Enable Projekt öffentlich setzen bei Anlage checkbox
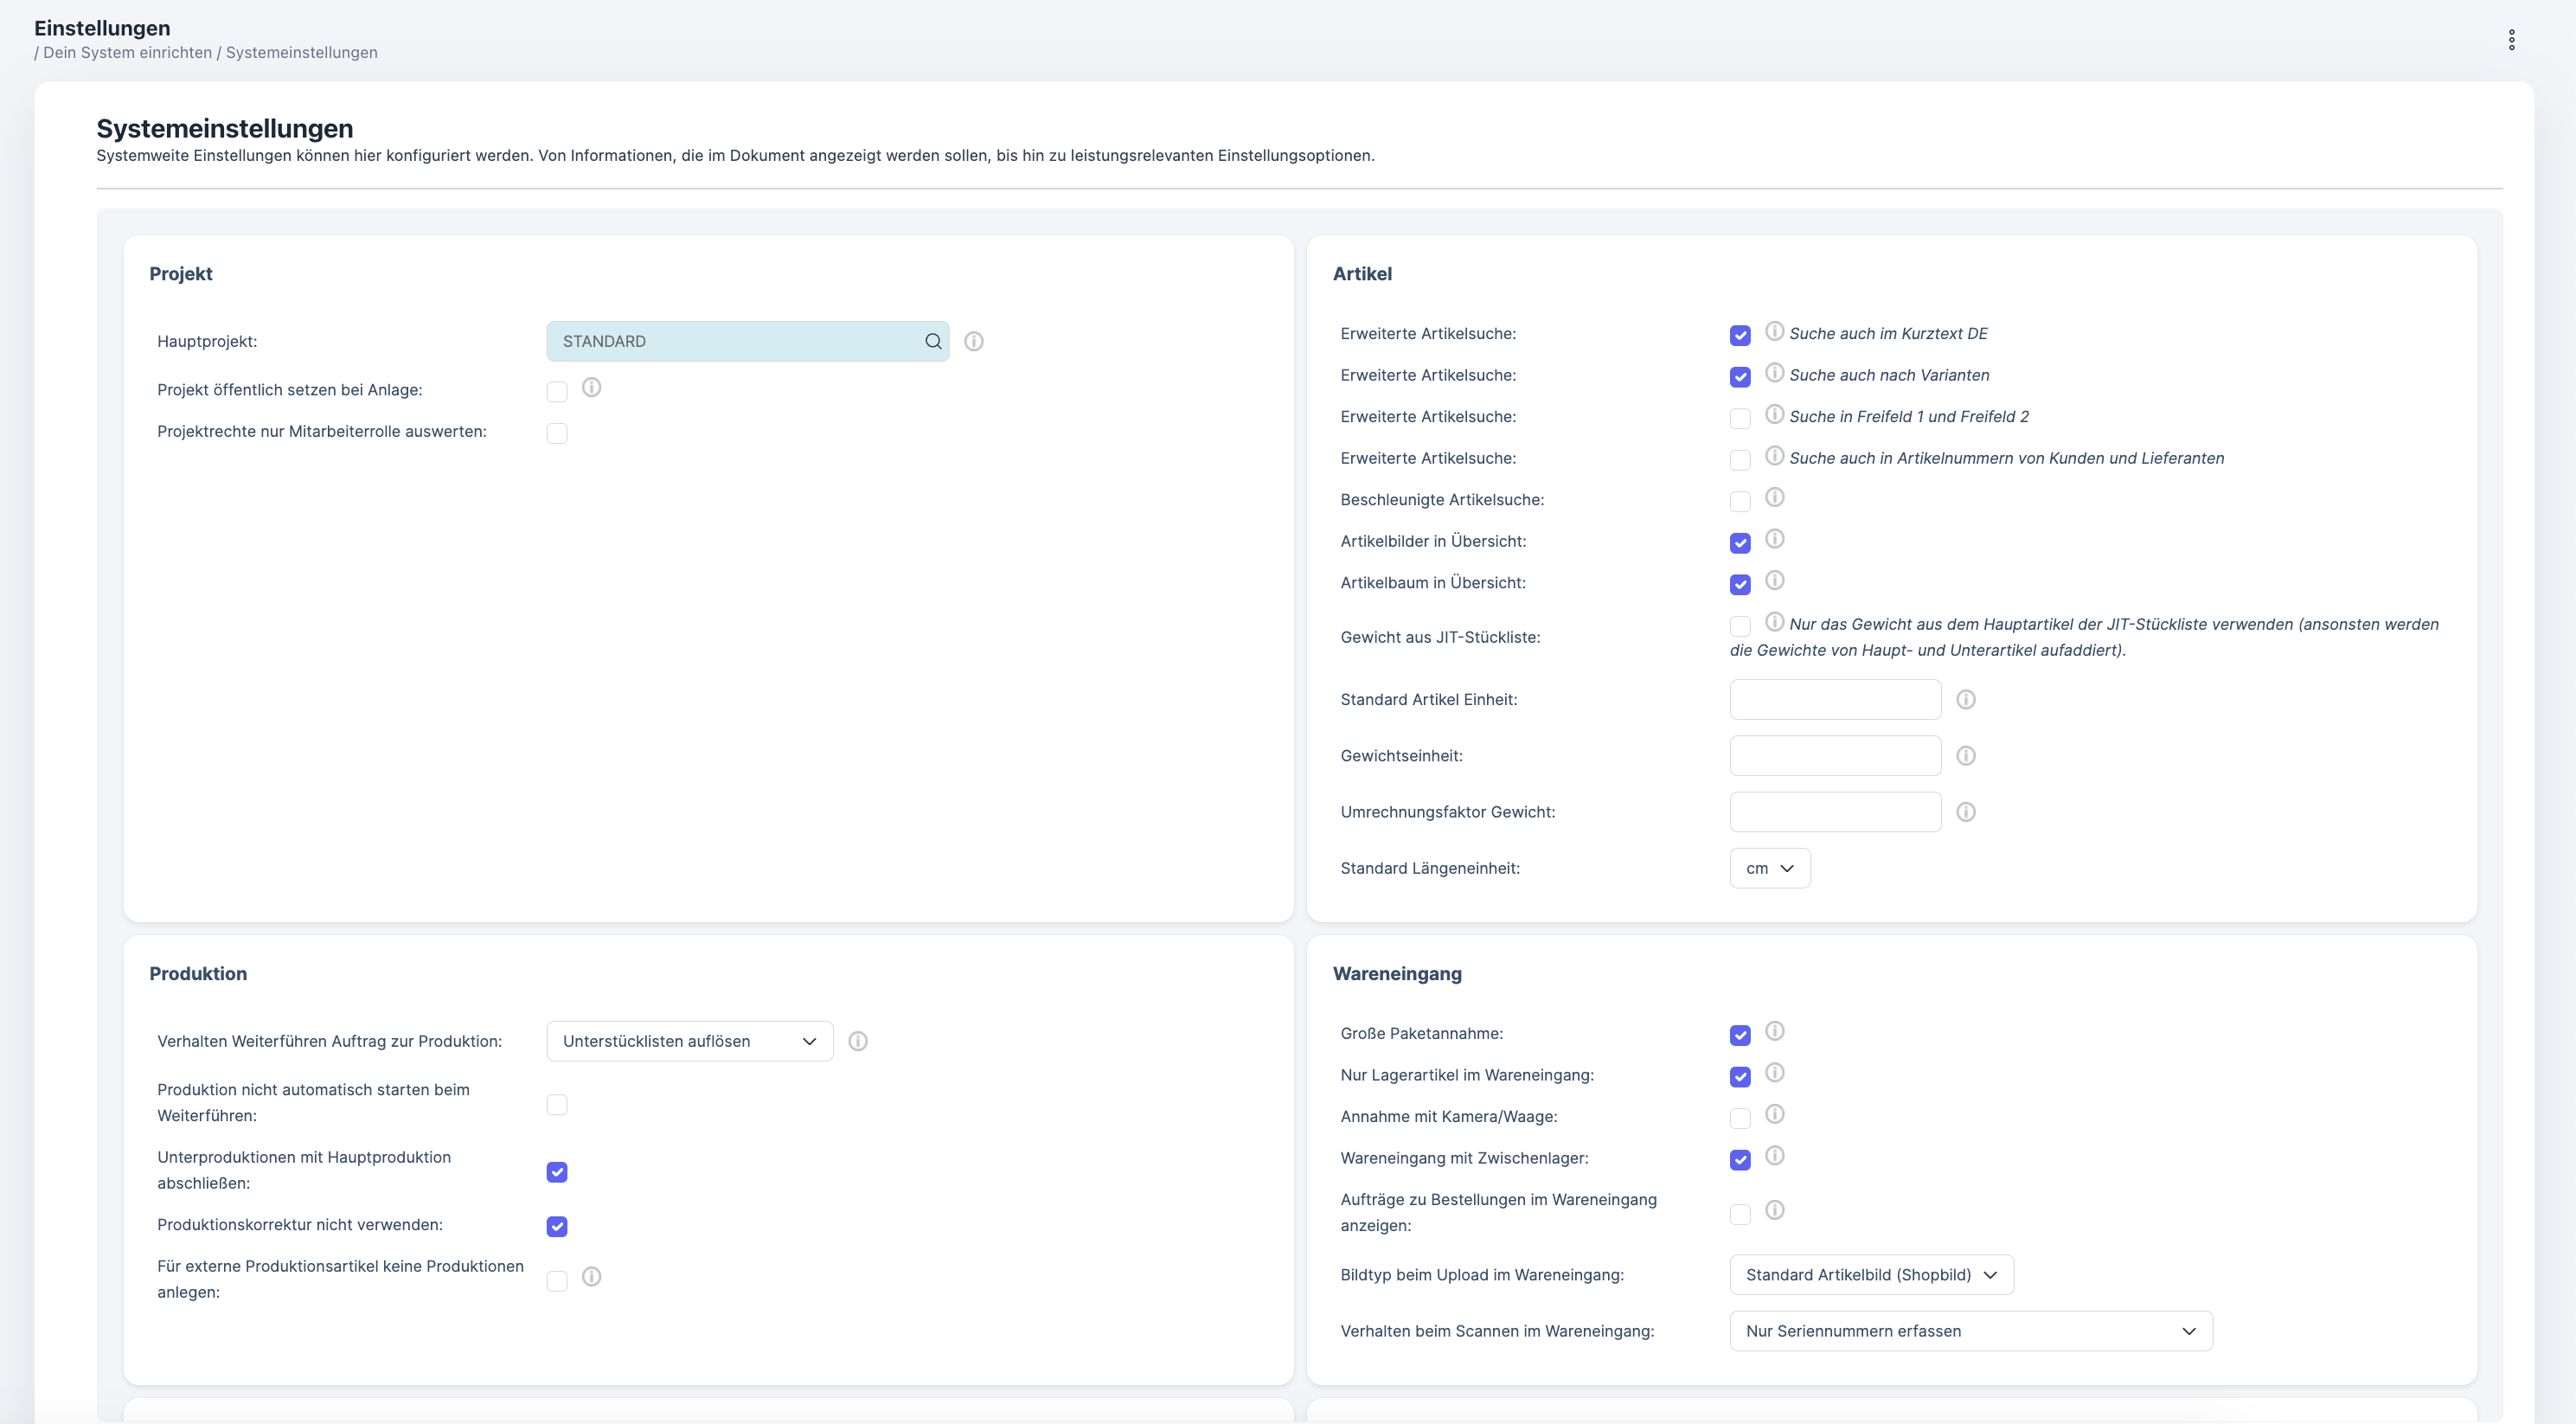This screenshot has width=2576, height=1424. [x=557, y=391]
